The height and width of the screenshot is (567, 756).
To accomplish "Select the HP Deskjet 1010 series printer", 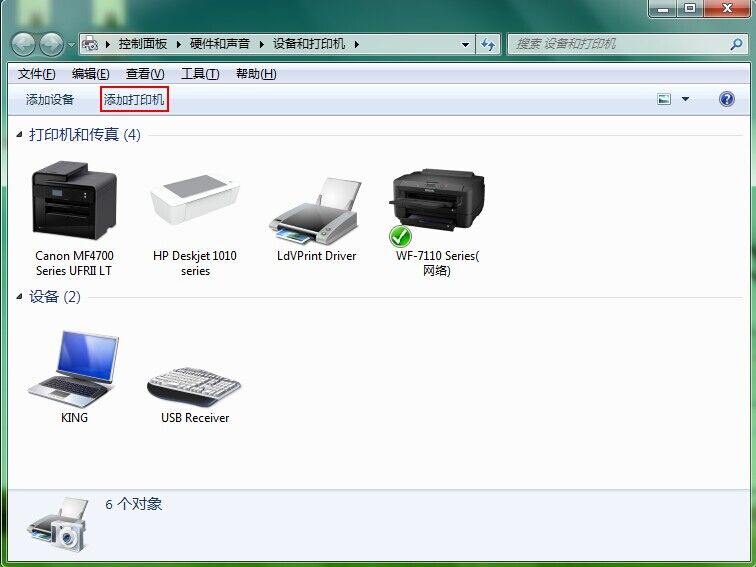I will coord(195,200).
